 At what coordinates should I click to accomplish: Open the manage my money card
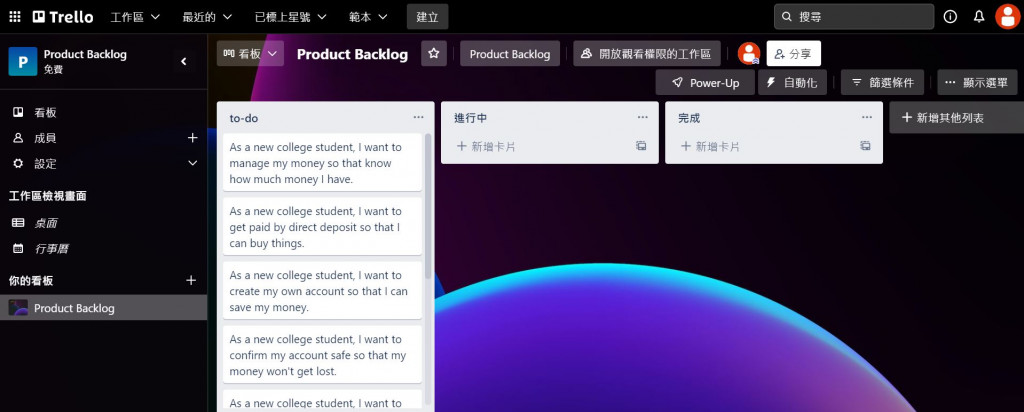click(322, 163)
